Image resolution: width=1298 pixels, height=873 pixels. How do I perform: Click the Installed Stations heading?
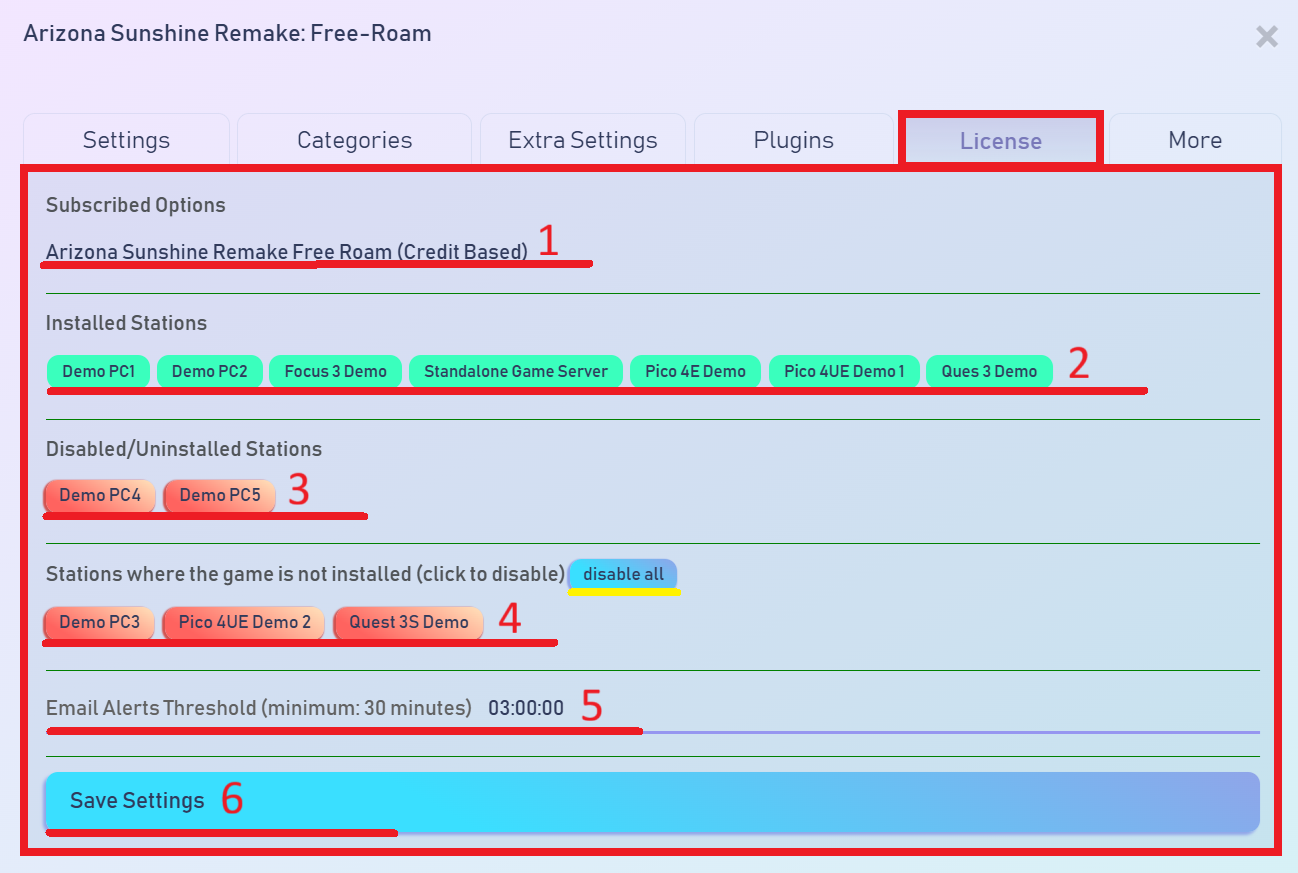(x=126, y=323)
